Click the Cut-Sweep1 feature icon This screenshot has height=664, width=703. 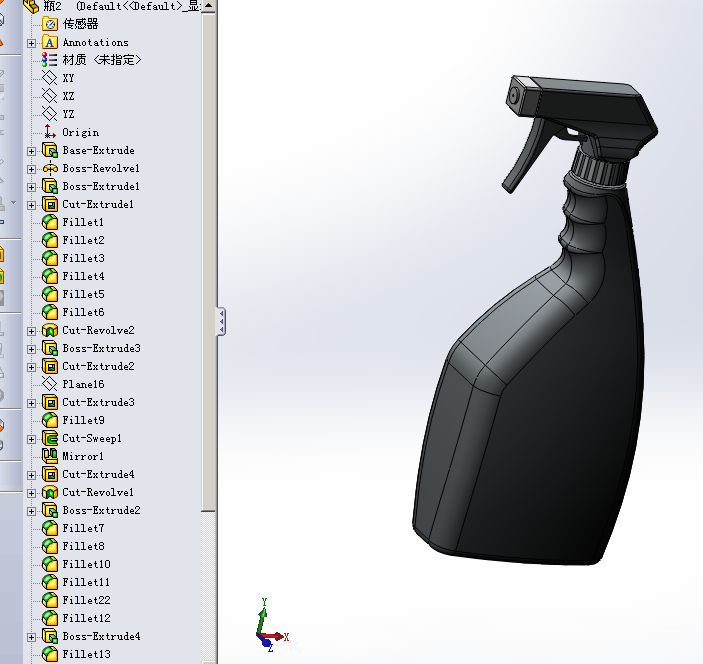point(50,438)
